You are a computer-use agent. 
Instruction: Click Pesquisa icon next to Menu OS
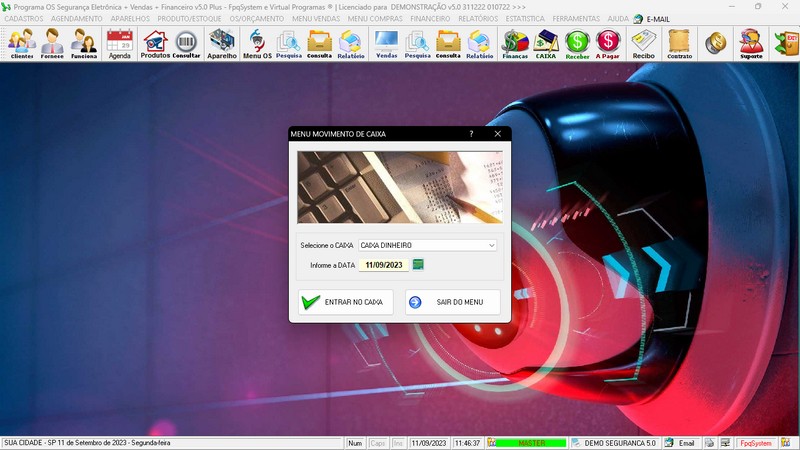point(289,44)
